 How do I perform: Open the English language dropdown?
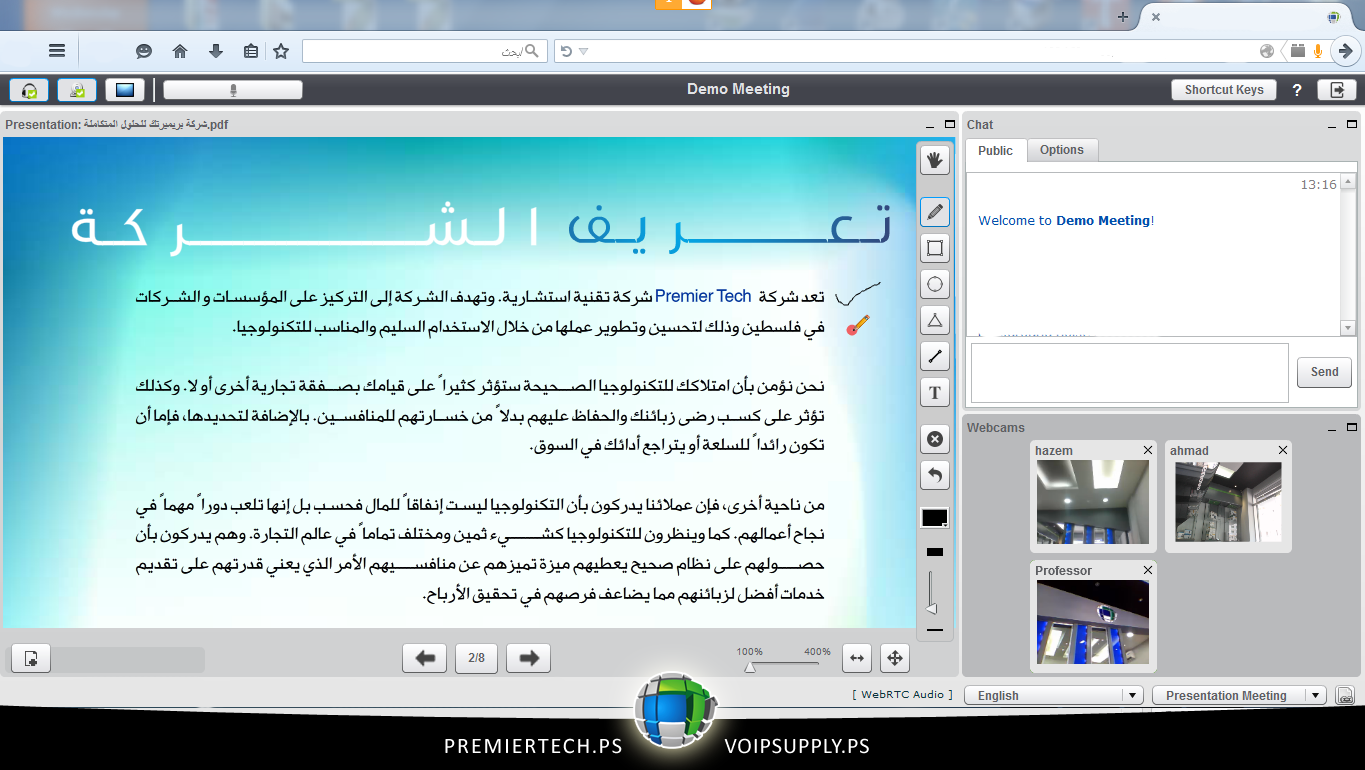[x=1053, y=695]
